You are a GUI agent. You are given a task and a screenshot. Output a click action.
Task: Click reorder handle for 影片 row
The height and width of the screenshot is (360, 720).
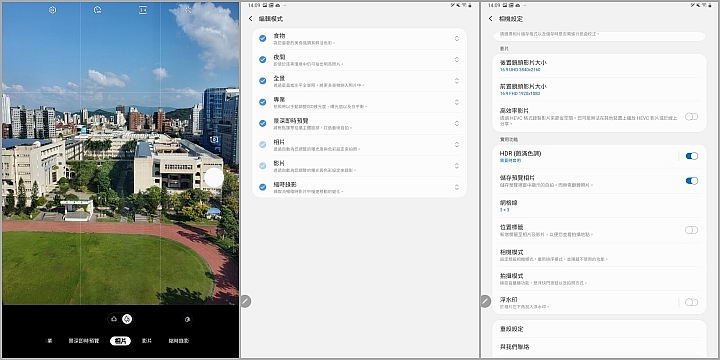(457, 165)
